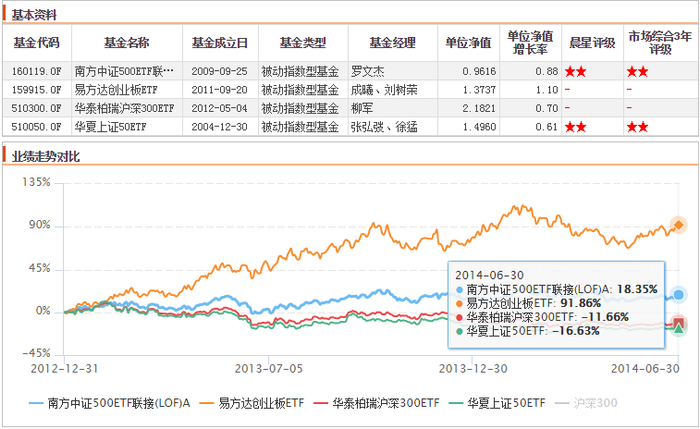Screen dimensions: 700x429
Task: Click net value 2.1821
Action: point(479,108)
